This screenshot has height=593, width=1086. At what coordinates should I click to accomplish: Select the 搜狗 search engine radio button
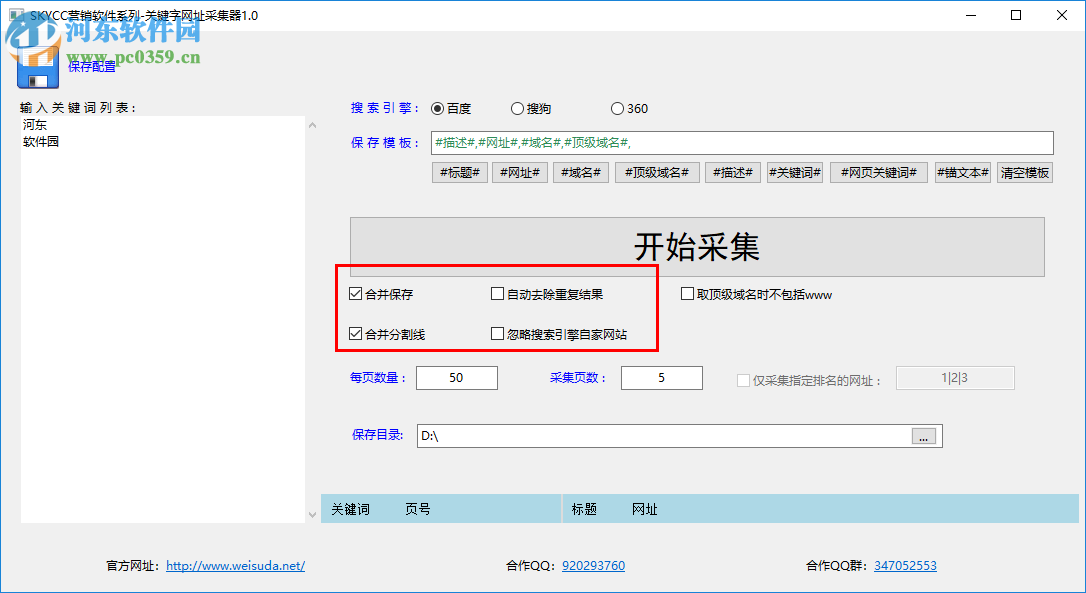click(518, 108)
